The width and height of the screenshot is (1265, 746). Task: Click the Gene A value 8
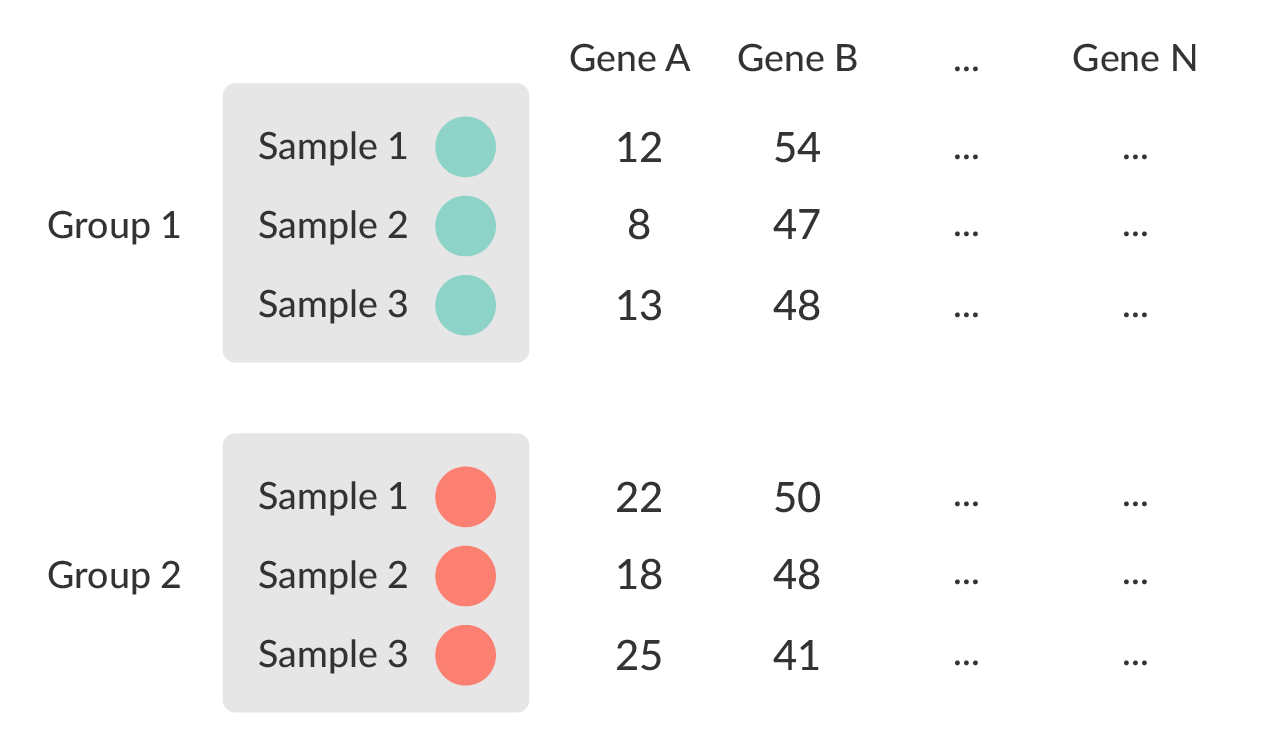(x=639, y=226)
